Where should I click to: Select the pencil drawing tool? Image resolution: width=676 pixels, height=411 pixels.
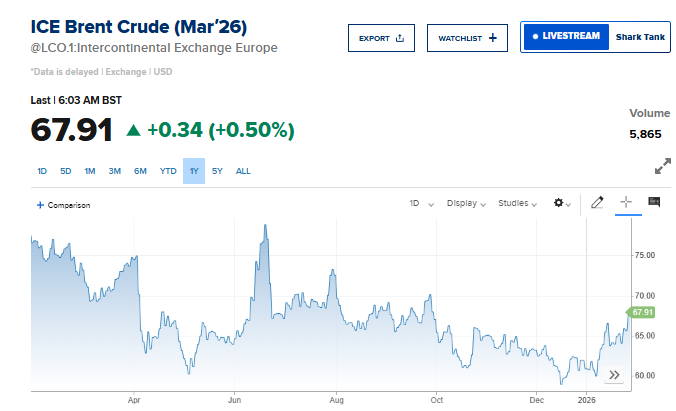(x=597, y=203)
